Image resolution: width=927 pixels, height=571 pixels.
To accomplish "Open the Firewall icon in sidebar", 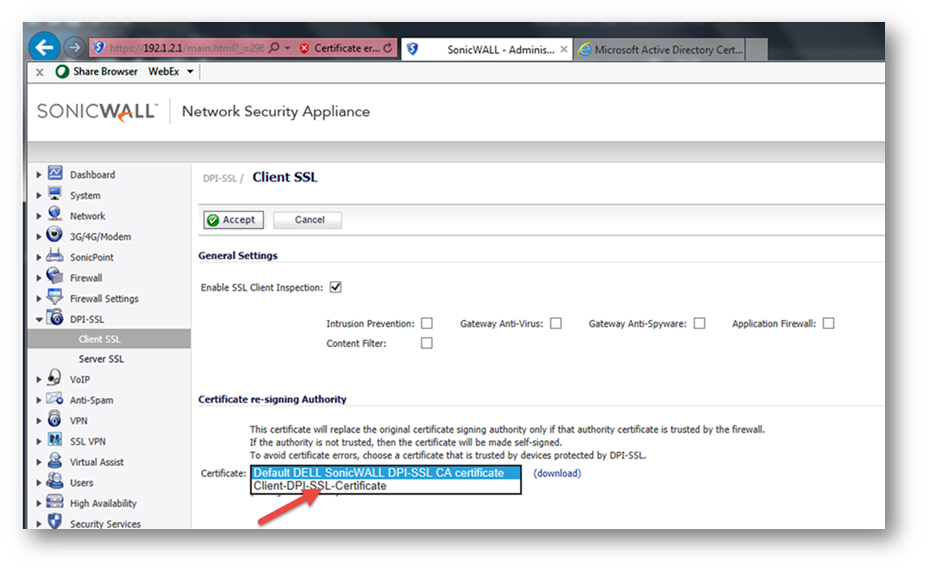I will (x=54, y=275).
